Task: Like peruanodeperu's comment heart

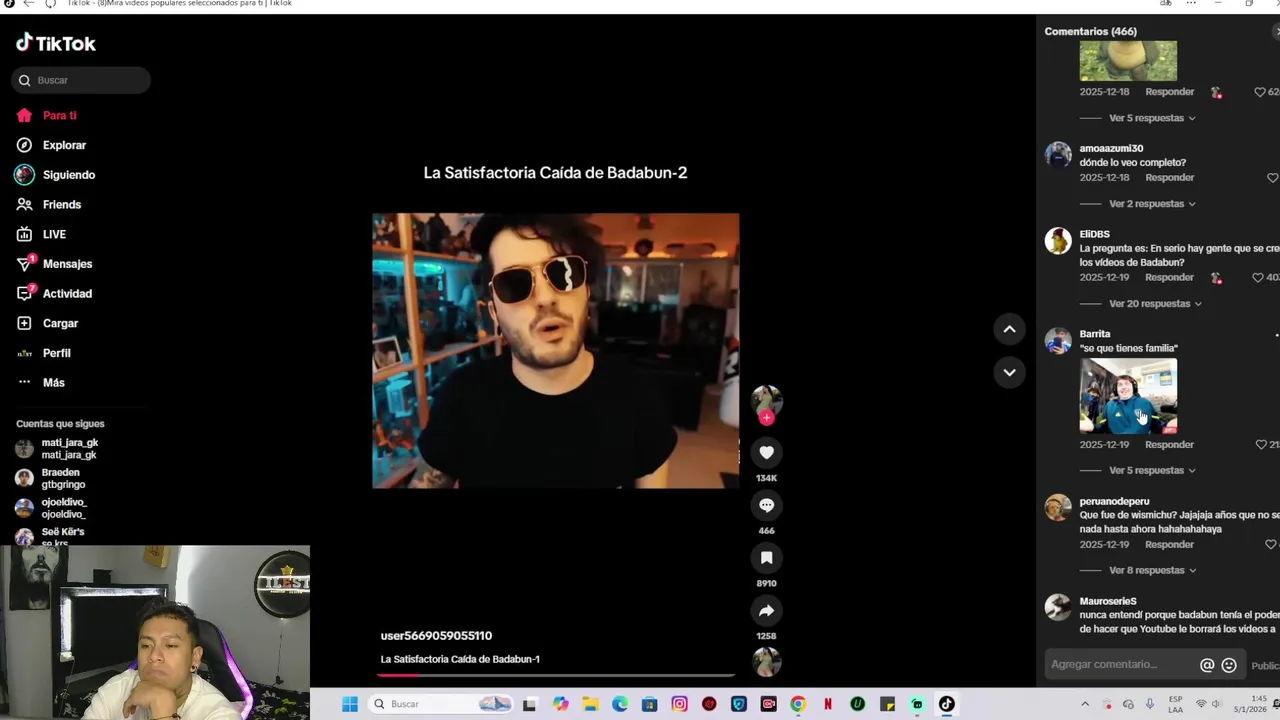Action: coord(1271,545)
